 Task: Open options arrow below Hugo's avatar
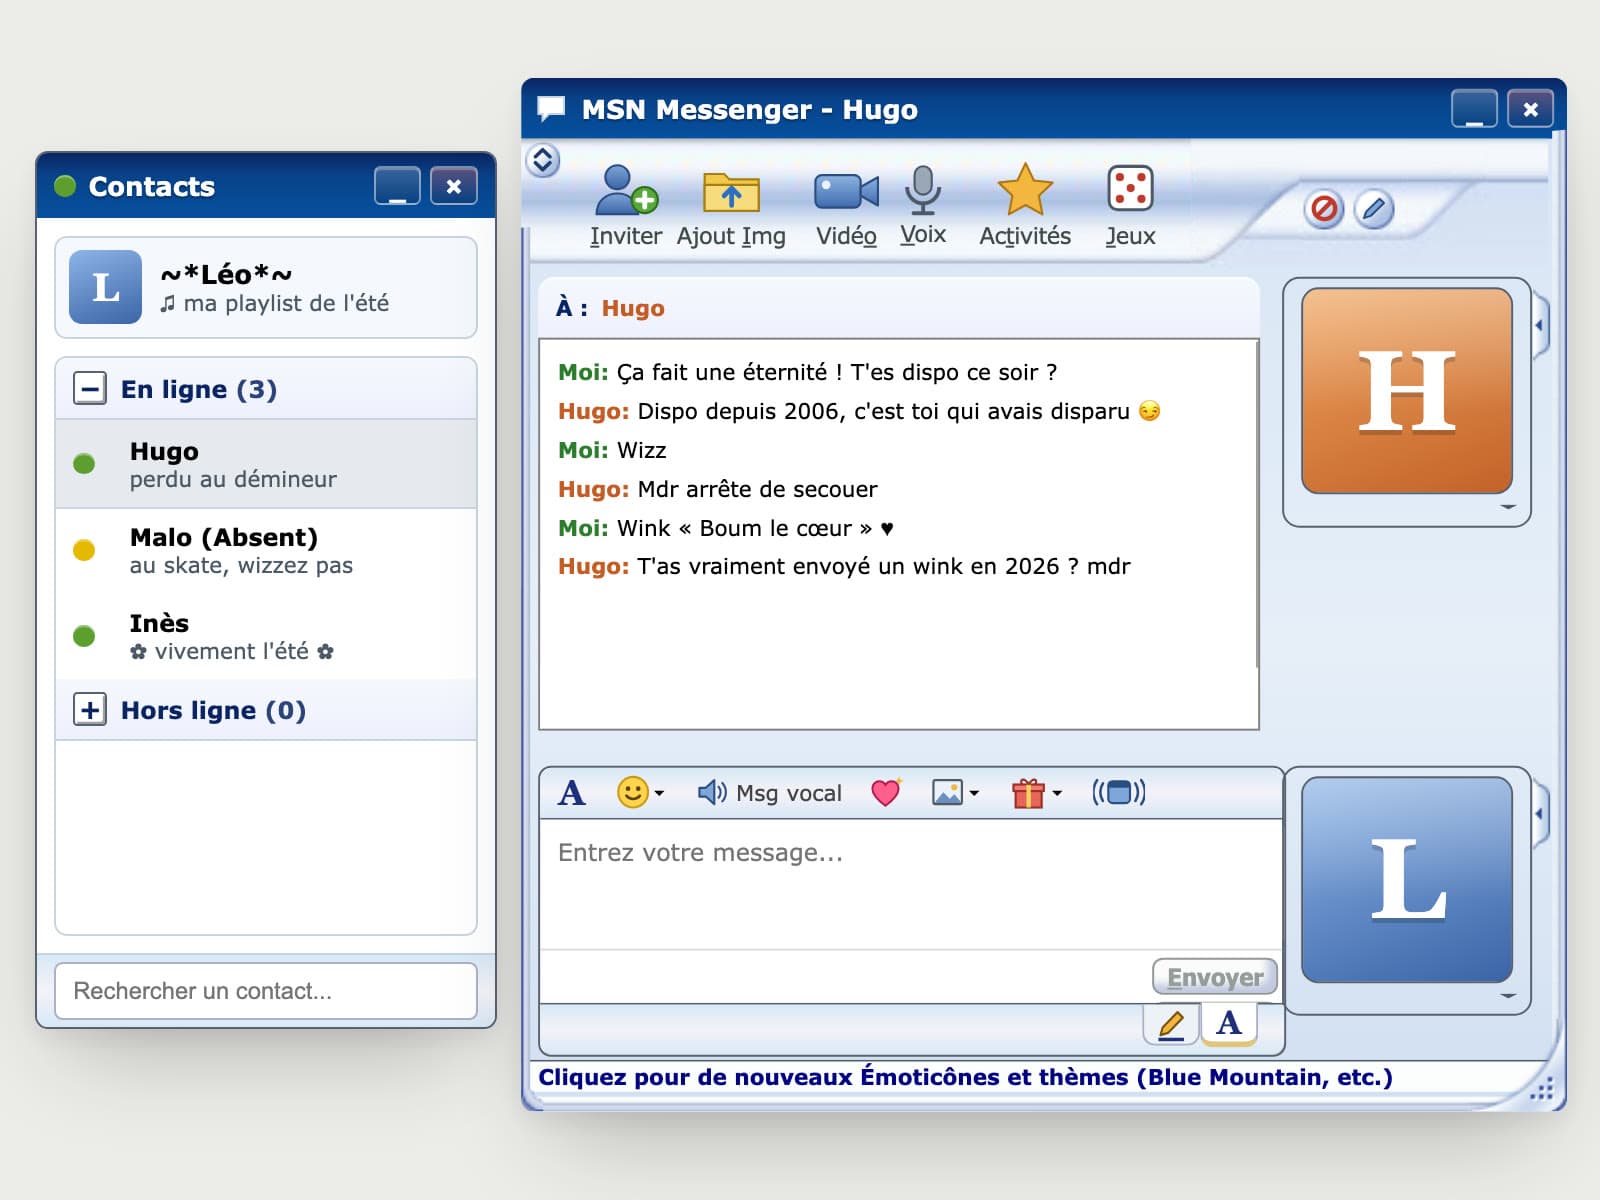click(x=1508, y=508)
